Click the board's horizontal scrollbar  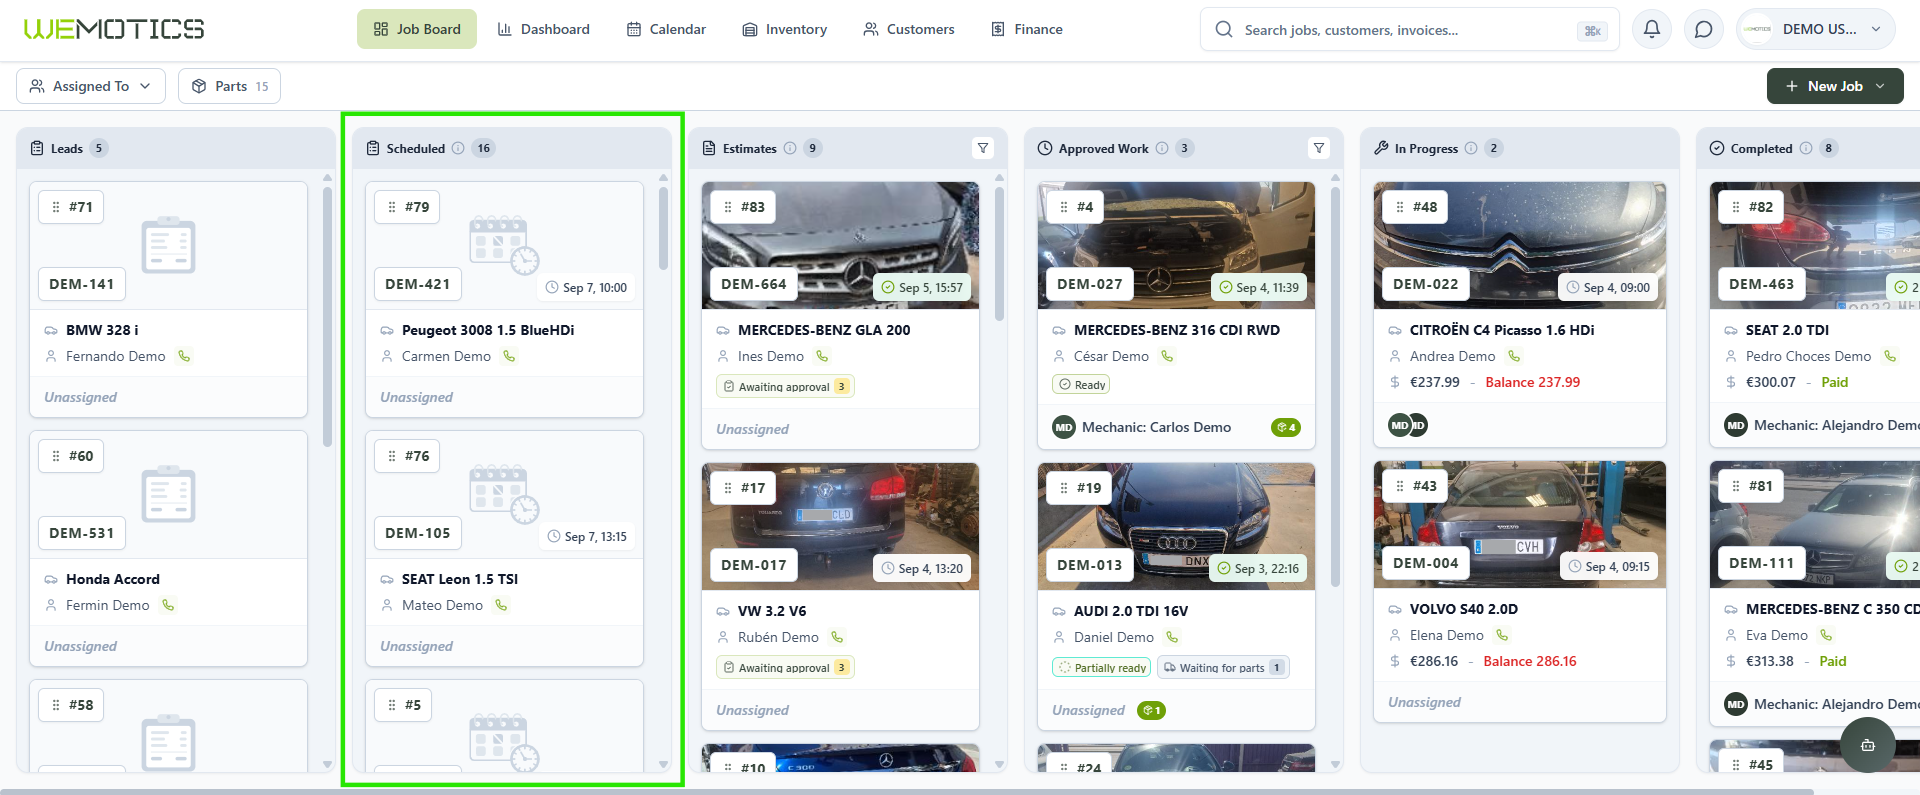click(907, 791)
